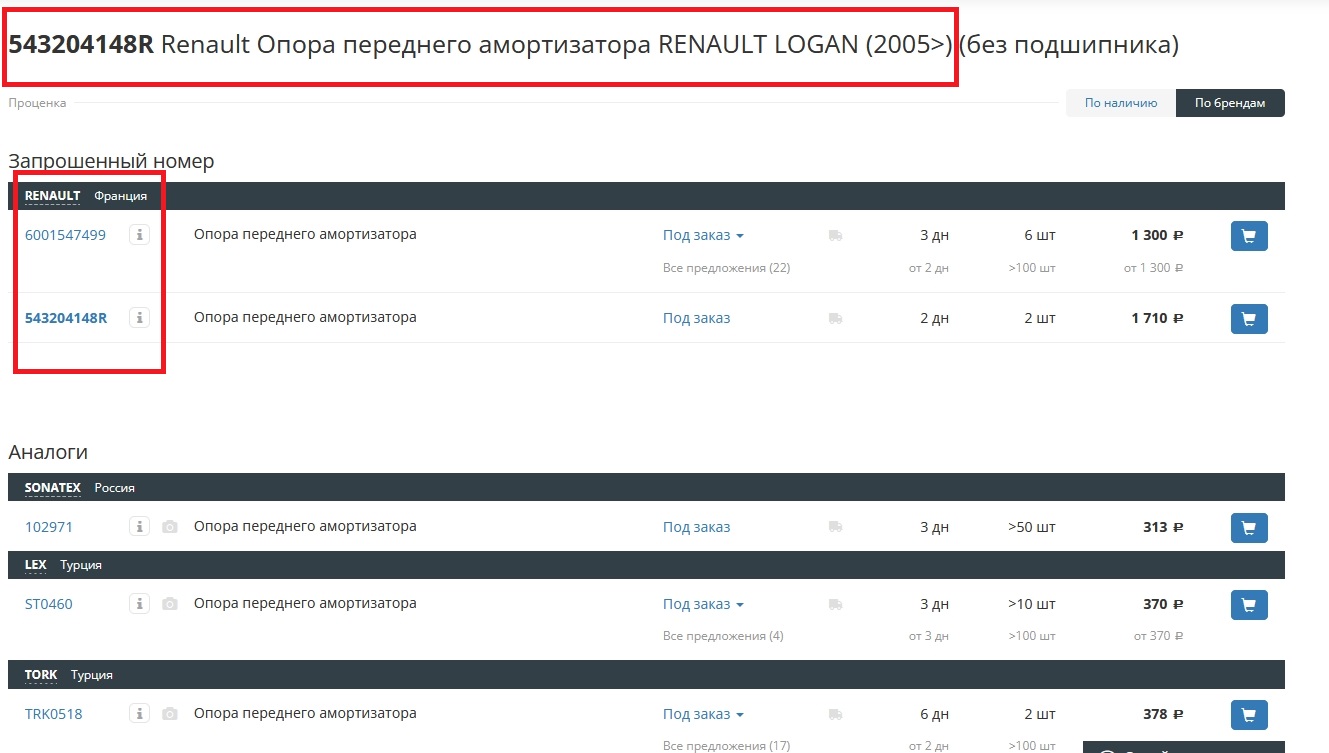Expand 'Под заказ' dropdown for 6001547499

[x=703, y=236]
